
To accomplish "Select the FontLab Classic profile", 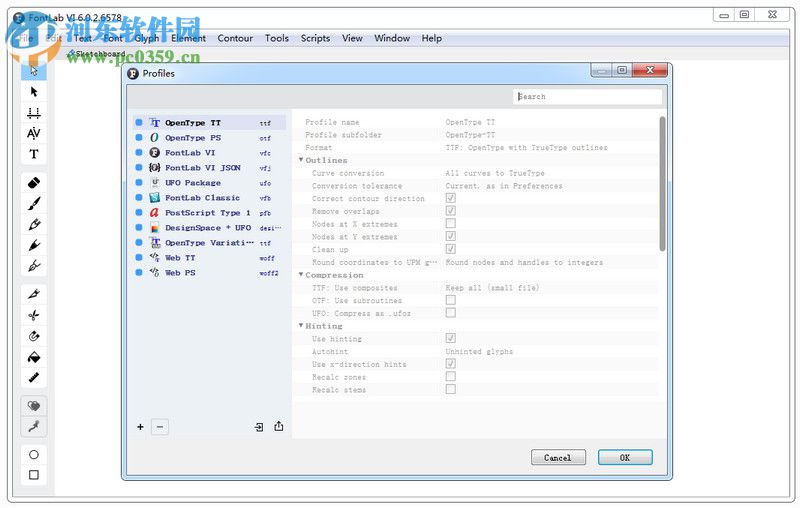I will click(209, 197).
